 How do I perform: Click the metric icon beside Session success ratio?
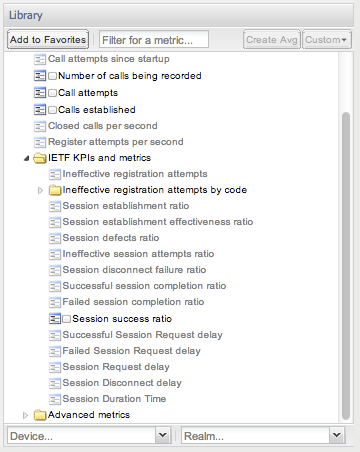click(55, 319)
